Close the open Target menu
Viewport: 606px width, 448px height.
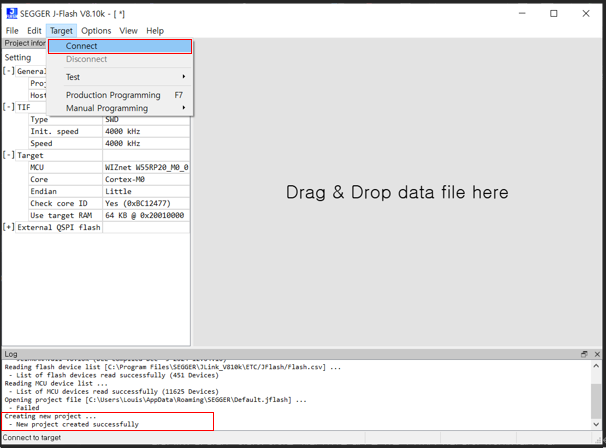coord(61,31)
